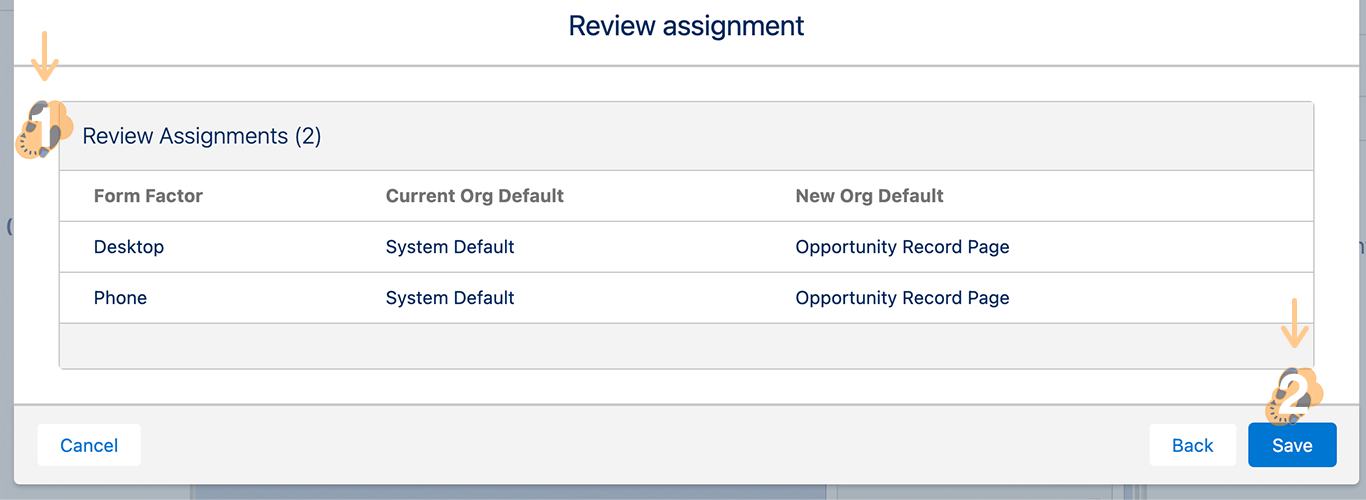Click Opportunity Record Page in Desktop row
This screenshot has height=500, width=1366.
902,247
